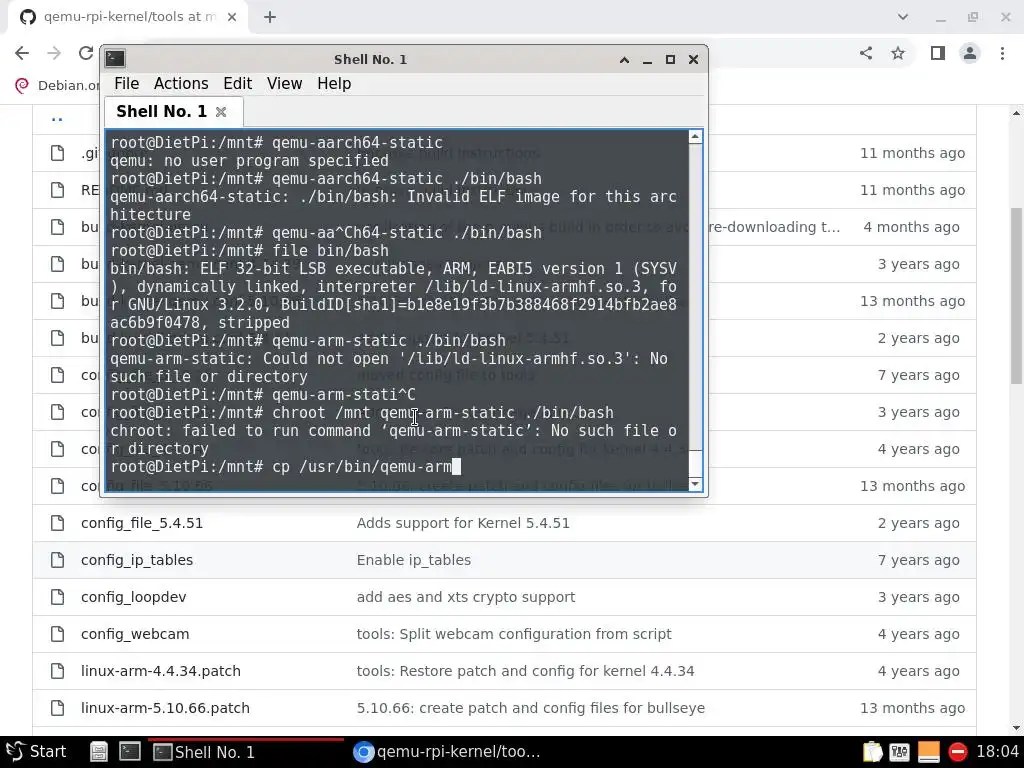Launch the terminal icon on taskbar

click(x=130, y=752)
